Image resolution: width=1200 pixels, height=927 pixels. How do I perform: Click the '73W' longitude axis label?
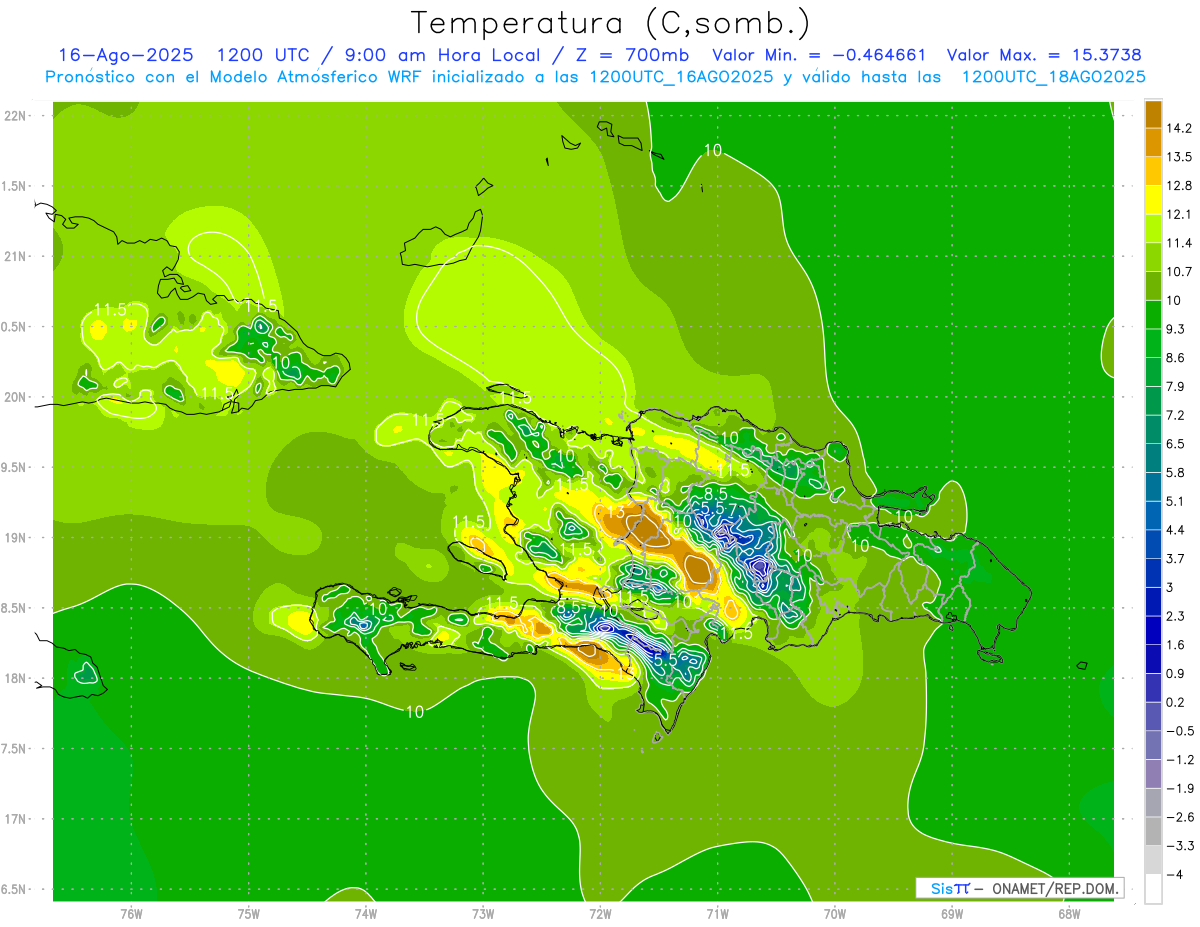point(483,913)
